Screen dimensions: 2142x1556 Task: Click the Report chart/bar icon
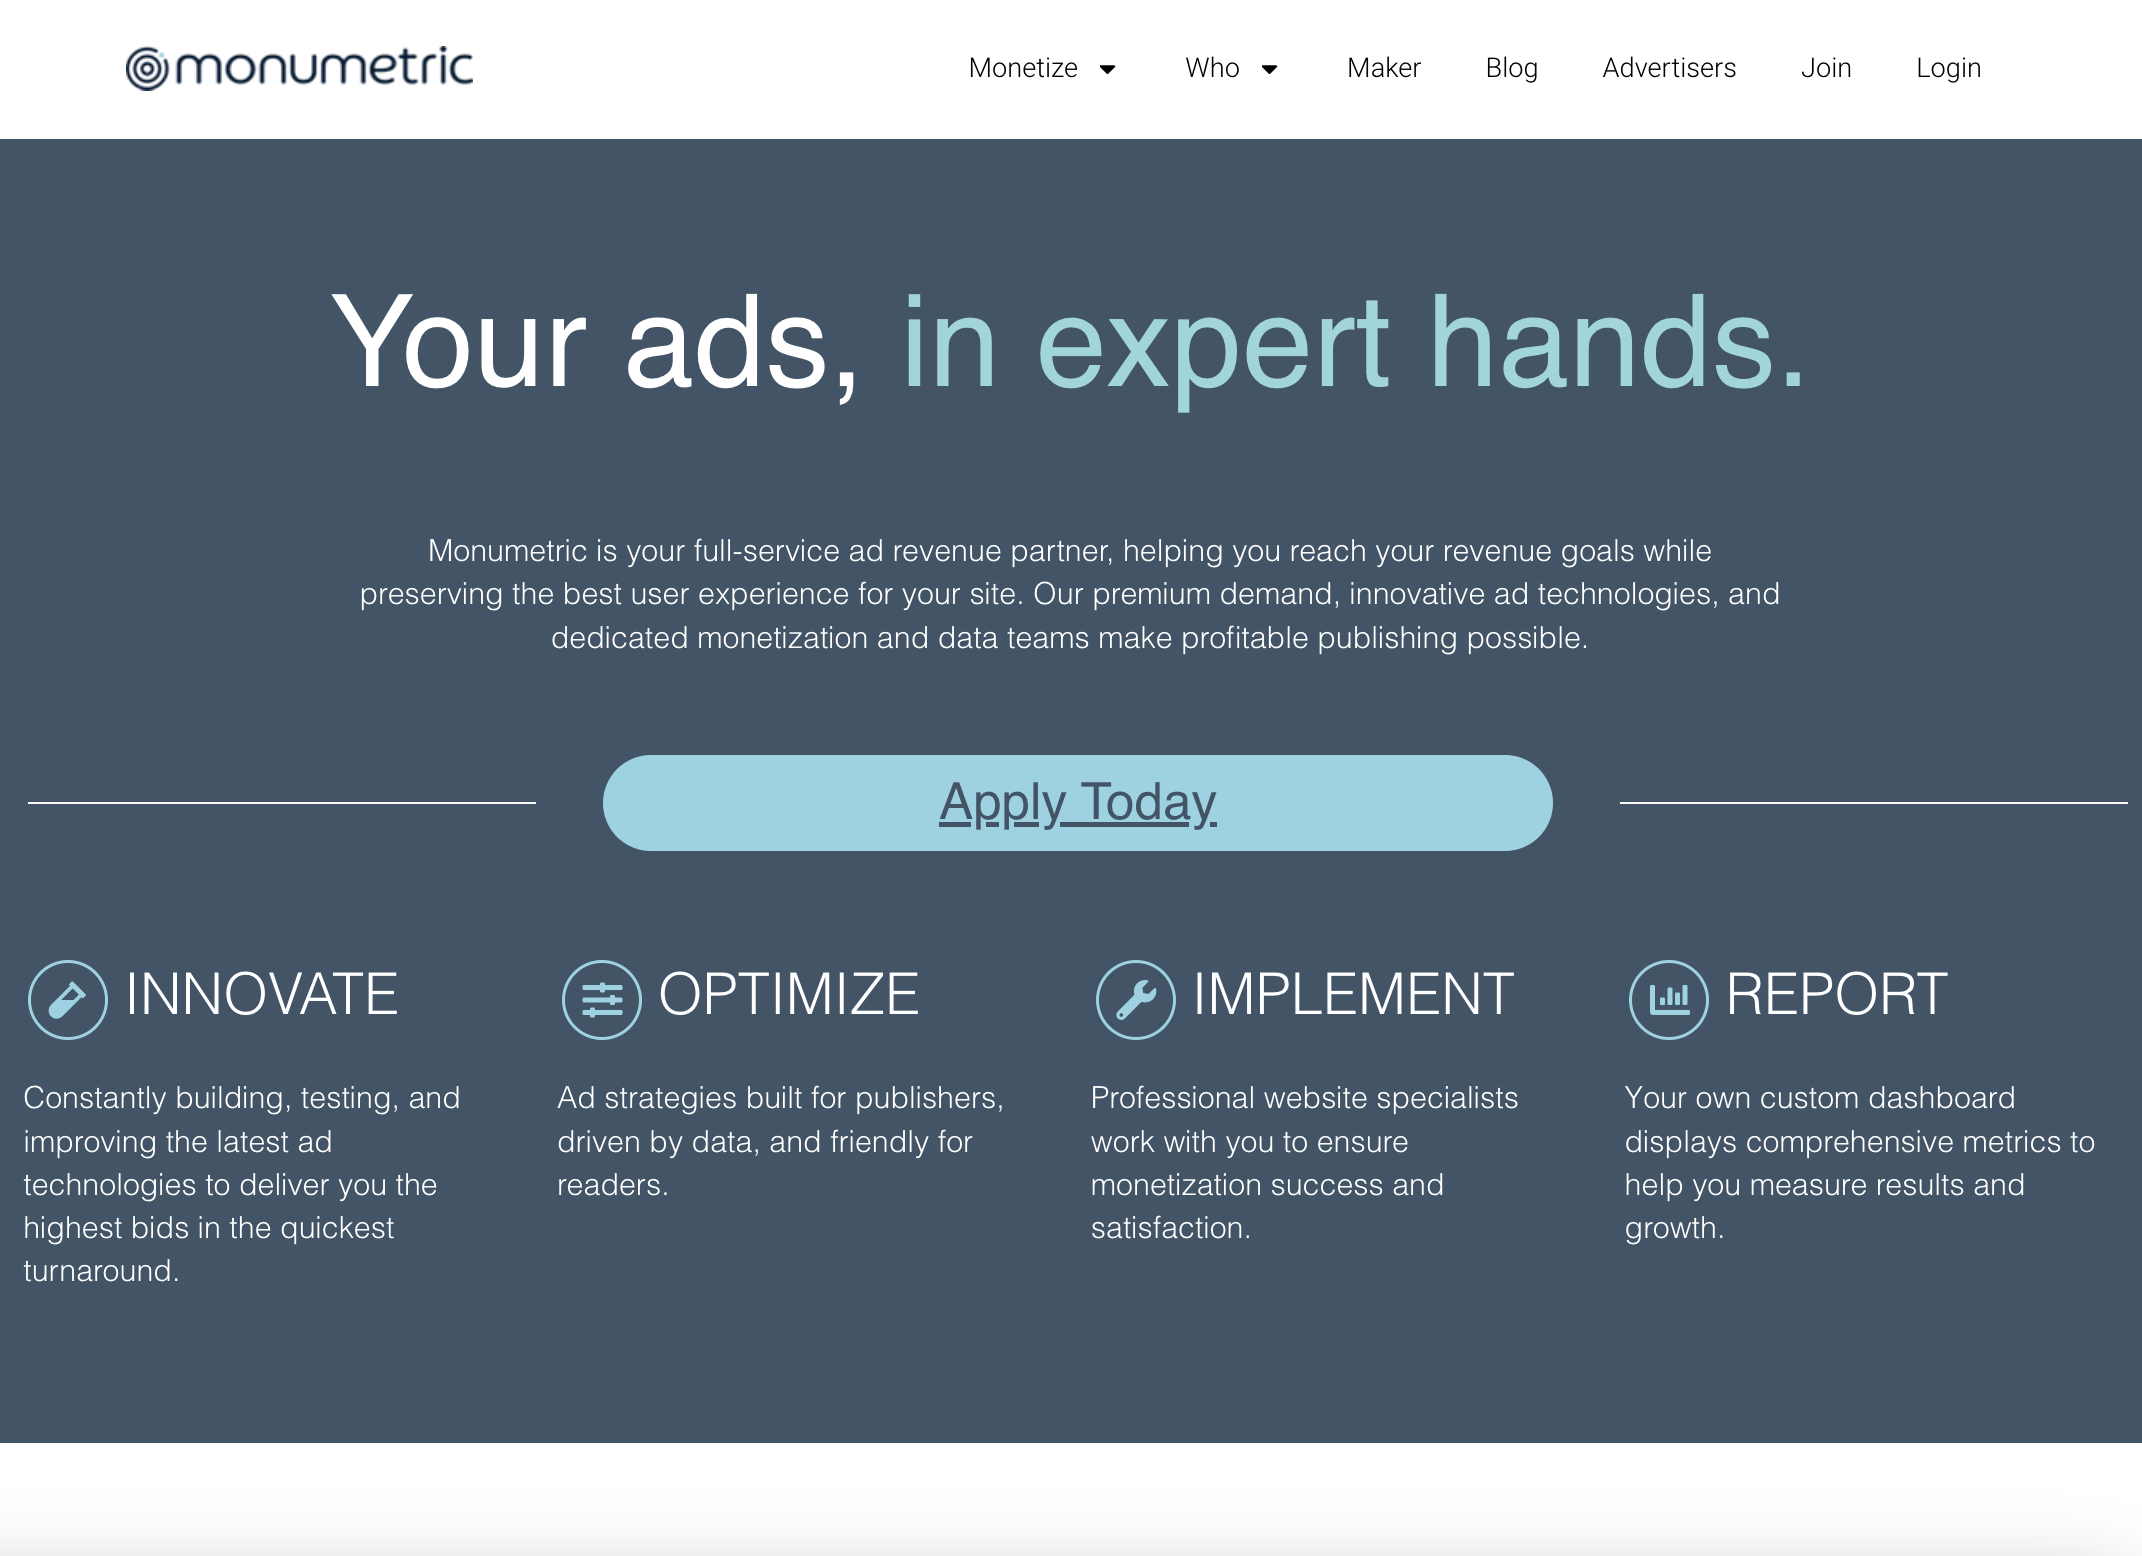point(1663,997)
